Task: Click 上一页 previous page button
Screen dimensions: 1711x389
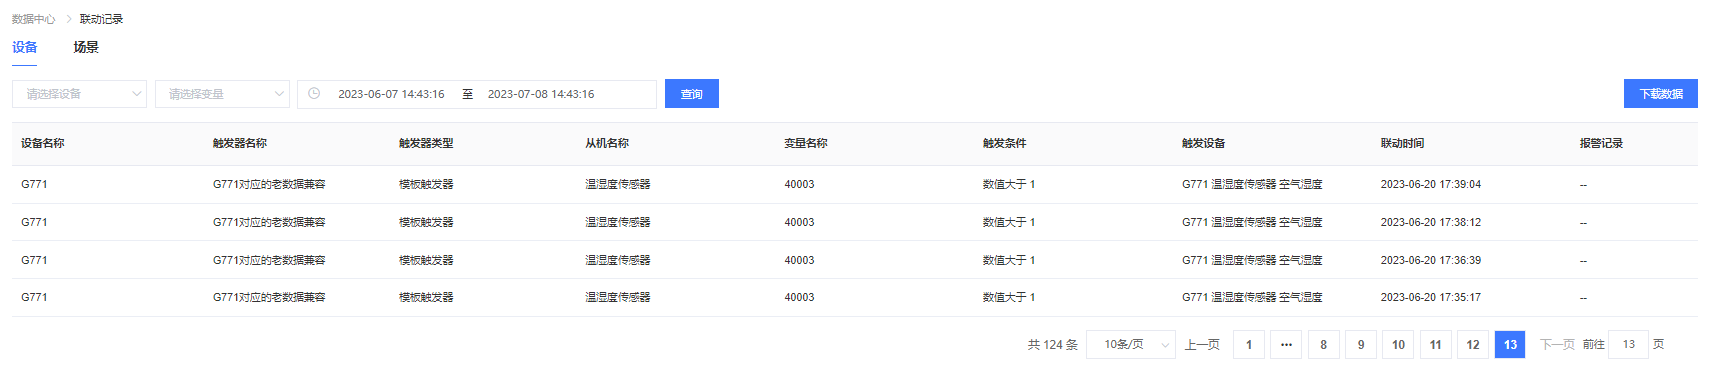Action: tap(1202, 344)
